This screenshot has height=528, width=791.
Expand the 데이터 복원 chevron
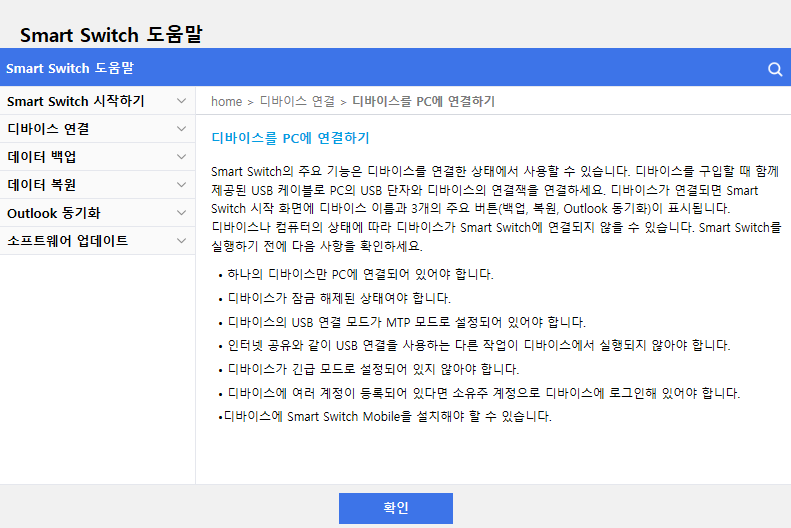(x=182, y=185)
